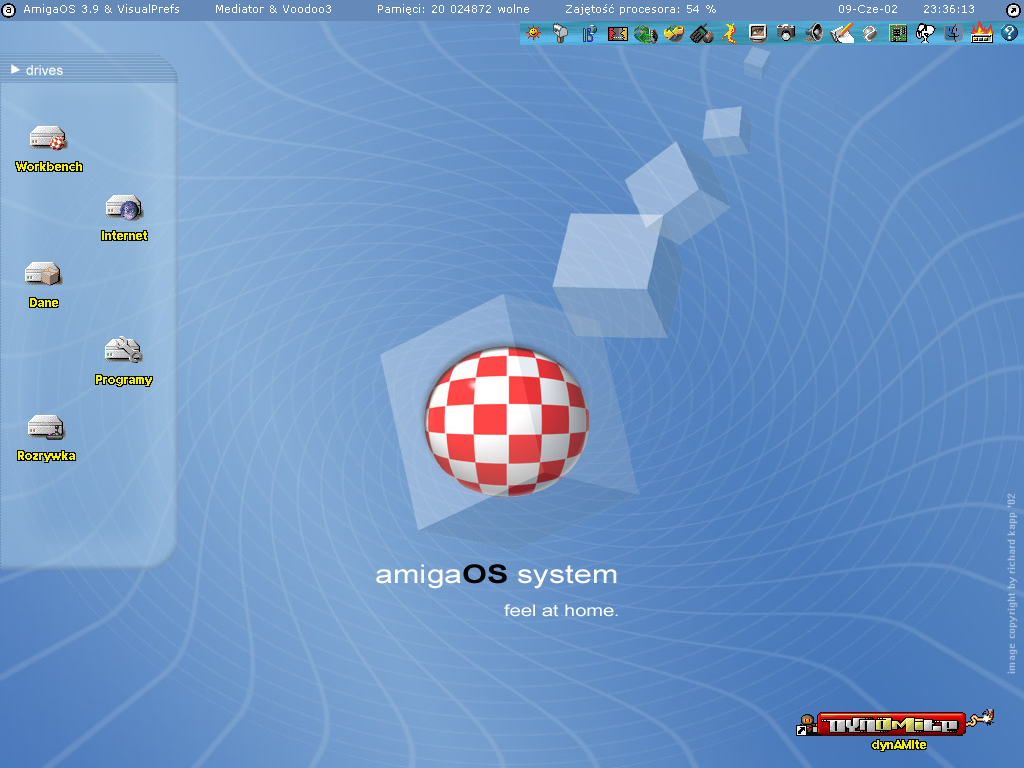Launch the blue Mac face icon
Screen dimensions: 1024x768
953,33
